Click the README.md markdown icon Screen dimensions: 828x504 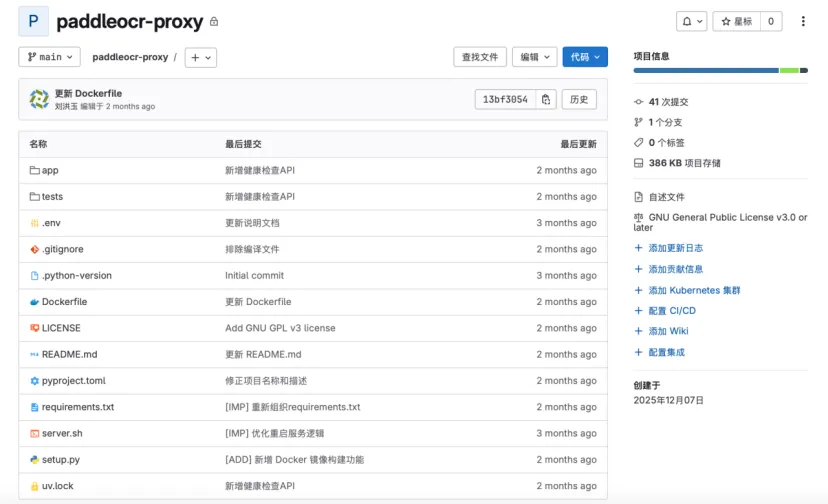[x=34, y=354]
